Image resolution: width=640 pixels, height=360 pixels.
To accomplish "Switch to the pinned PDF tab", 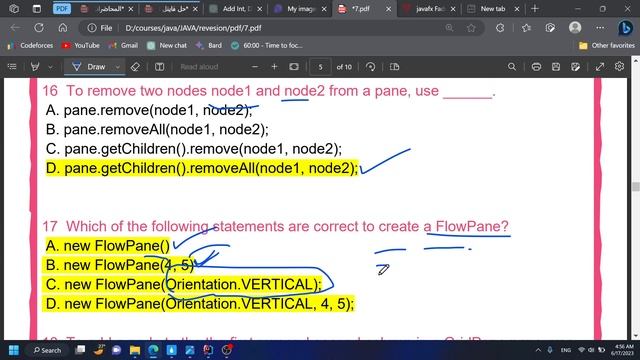I will pyautogui.click(x=62, y=9).
